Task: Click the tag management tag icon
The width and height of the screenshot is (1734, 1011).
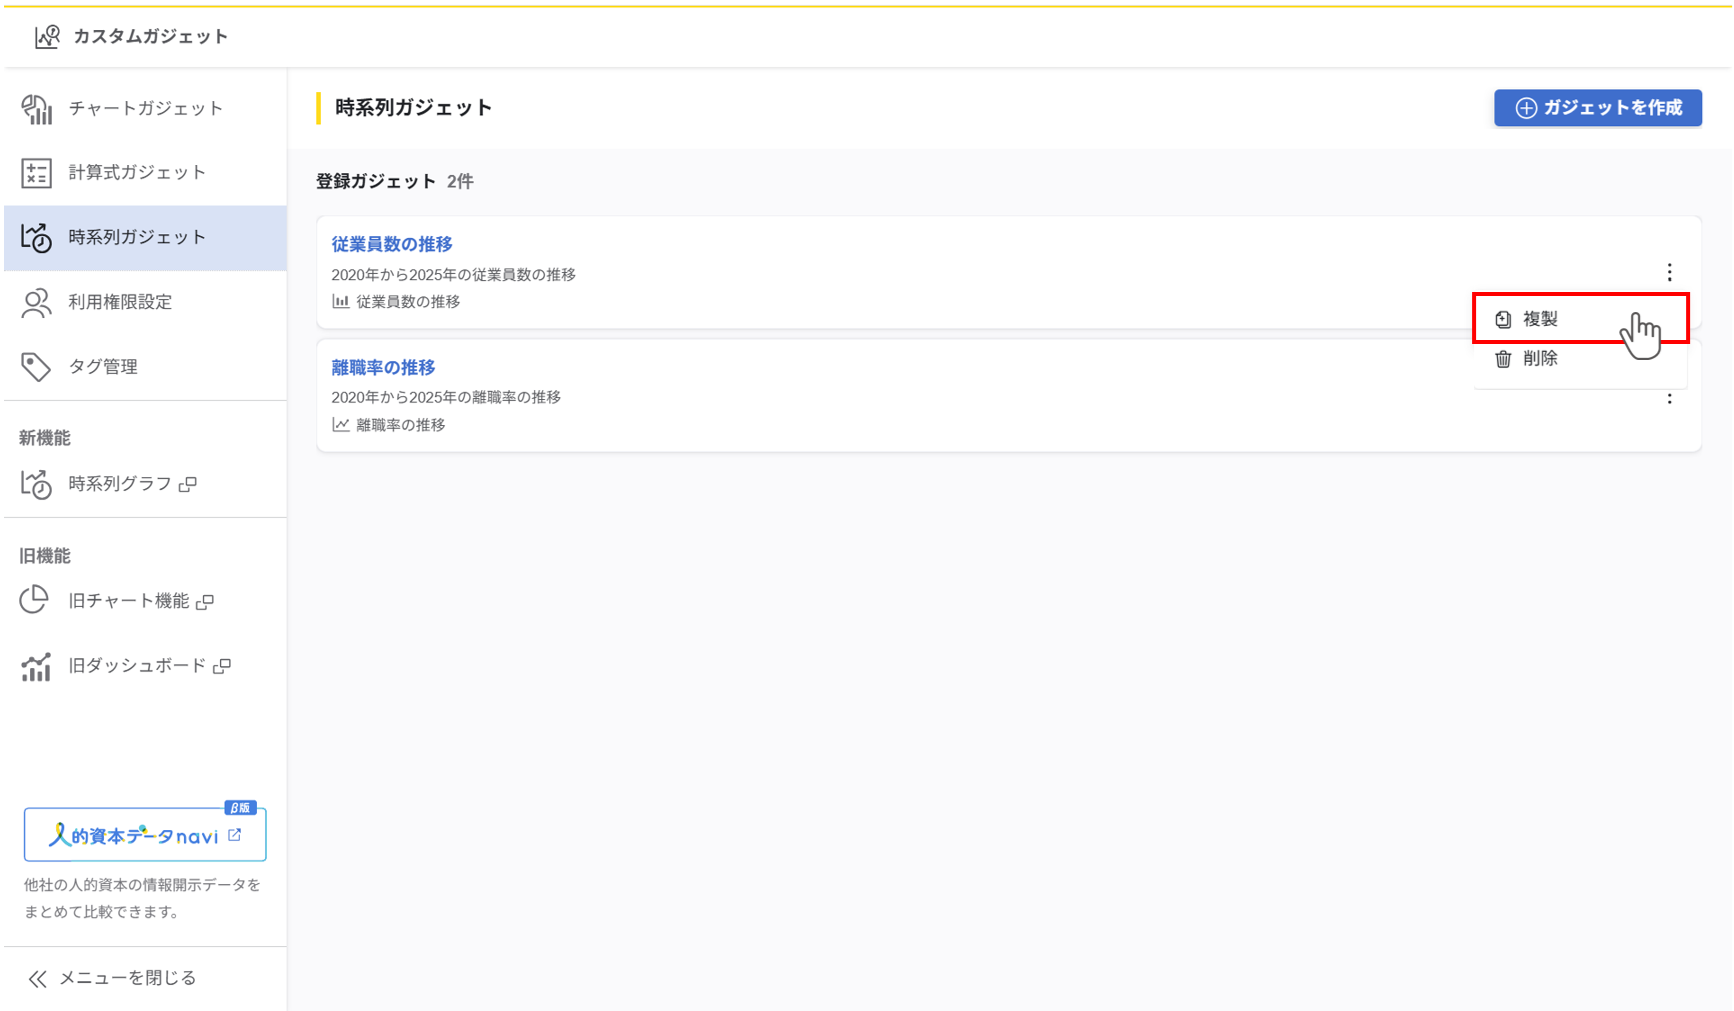Action: click(37, 367)
